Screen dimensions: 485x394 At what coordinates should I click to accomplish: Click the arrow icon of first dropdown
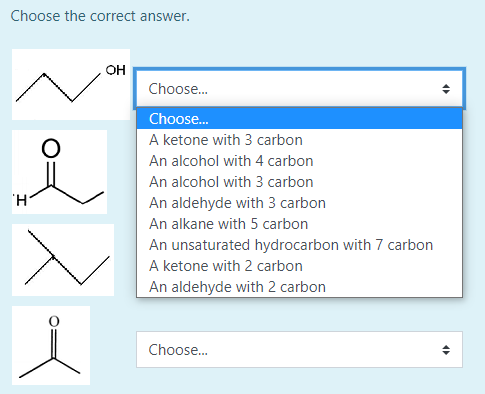click(x=446, y=89)
